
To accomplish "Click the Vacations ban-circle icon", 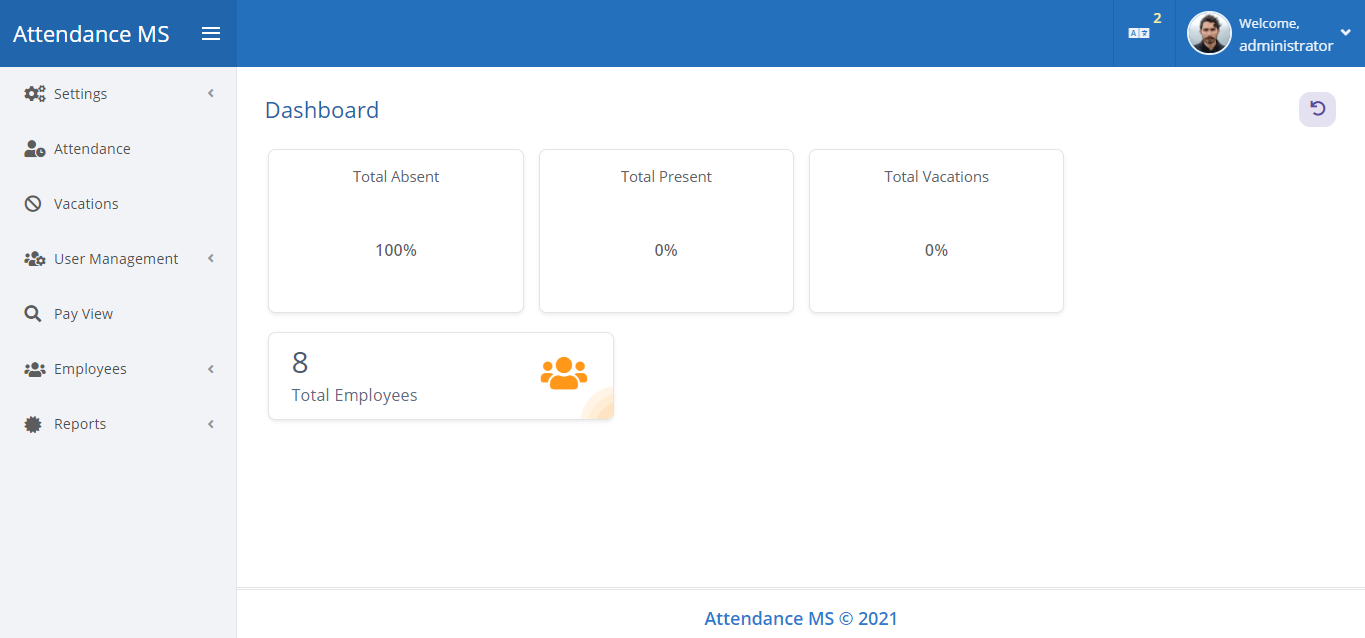I will tap(34, 204).
